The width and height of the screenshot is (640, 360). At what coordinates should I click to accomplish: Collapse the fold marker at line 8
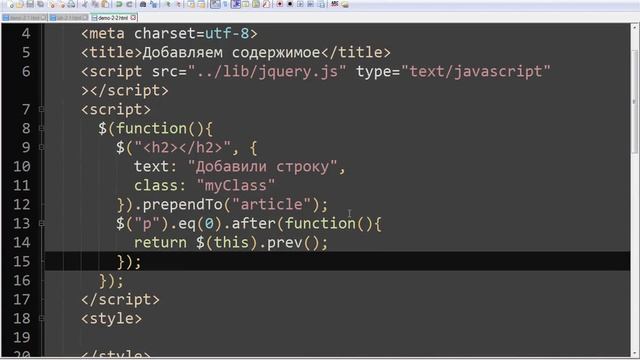[x=41, y=128]
